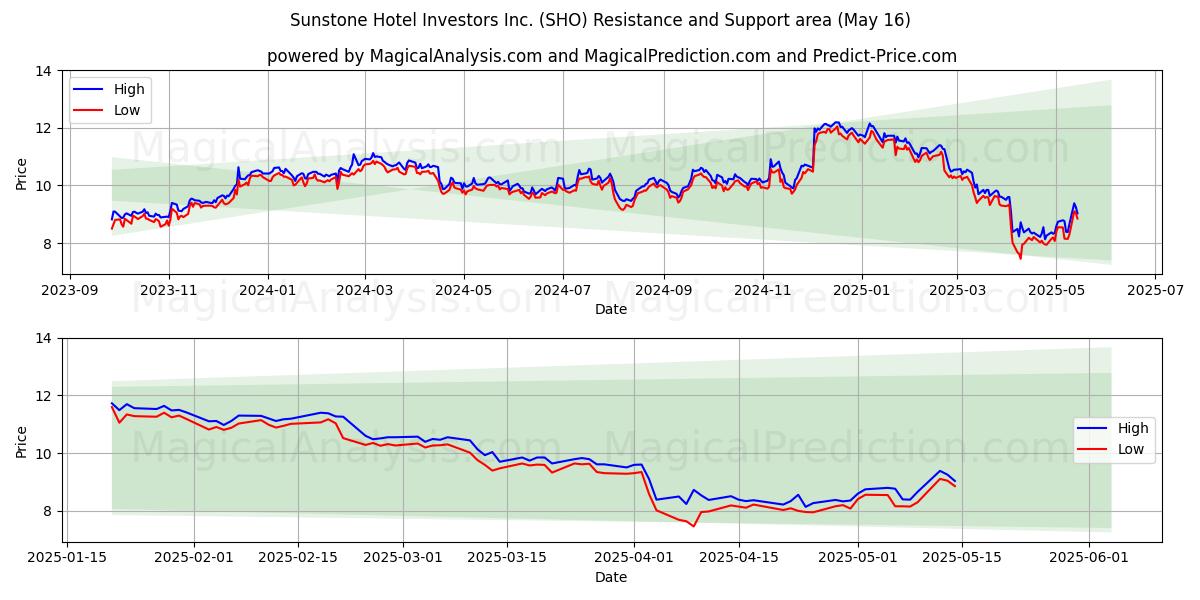Image resolution: width=1200 pixels, height=600 pixels.
Task: Click the 2025-03-01 tick label in bottom chart
Action: click(403, 559)
